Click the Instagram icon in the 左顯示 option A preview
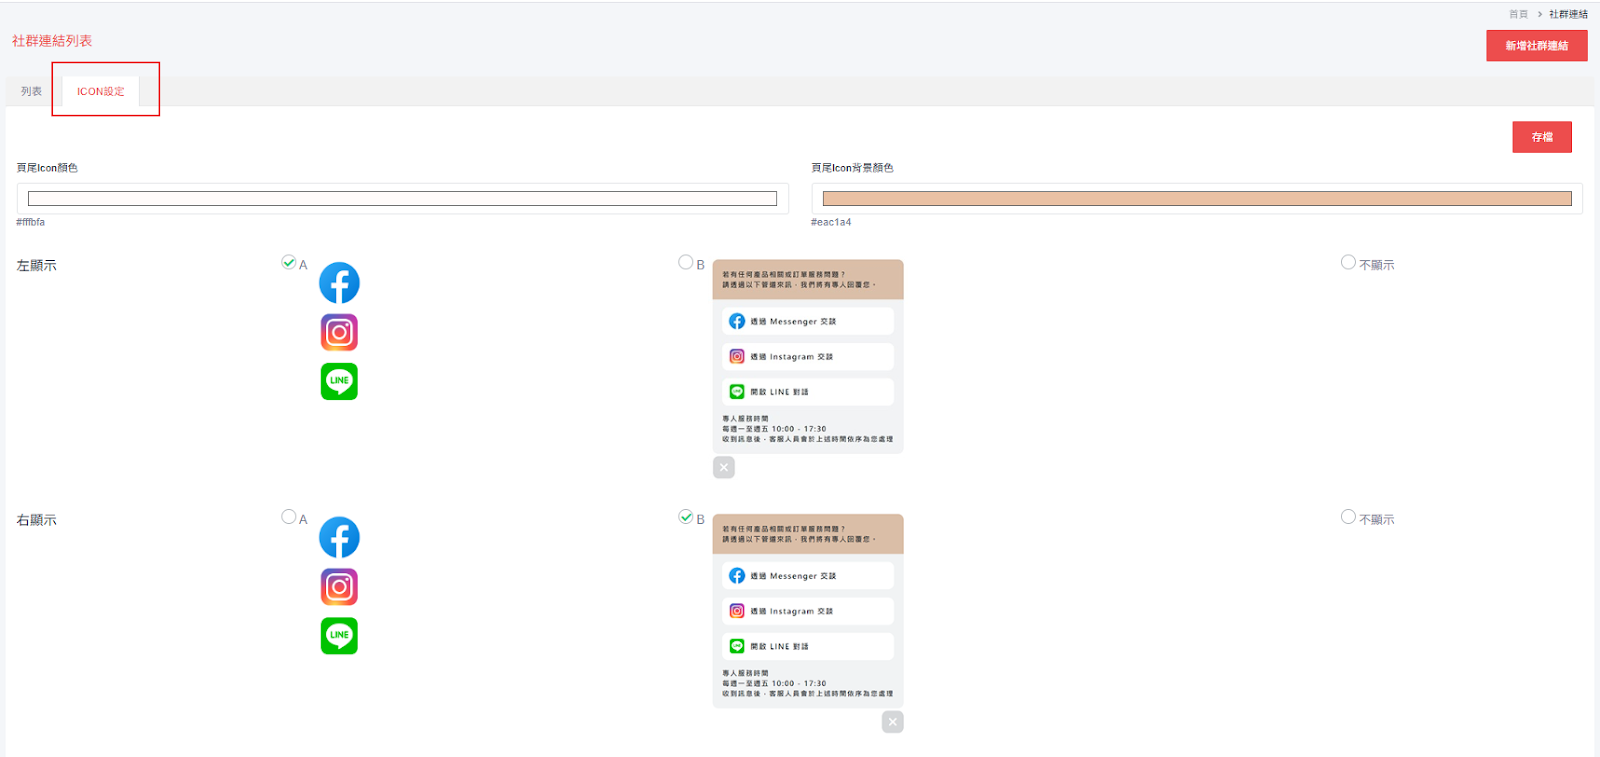The image size is (1600, 757). click(339, 332)
